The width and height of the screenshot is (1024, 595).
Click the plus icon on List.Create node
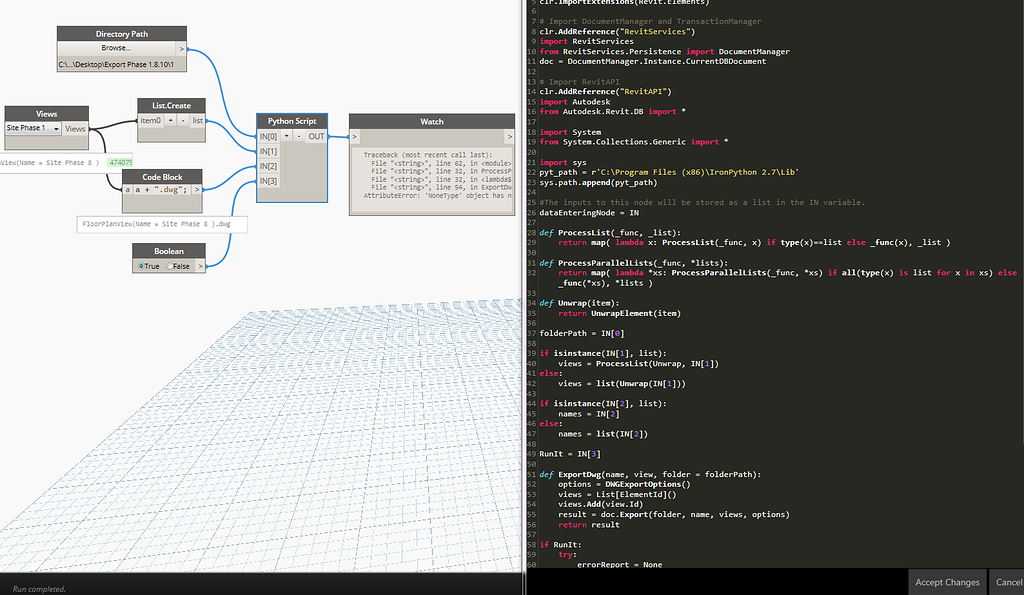tap(170, 121)
